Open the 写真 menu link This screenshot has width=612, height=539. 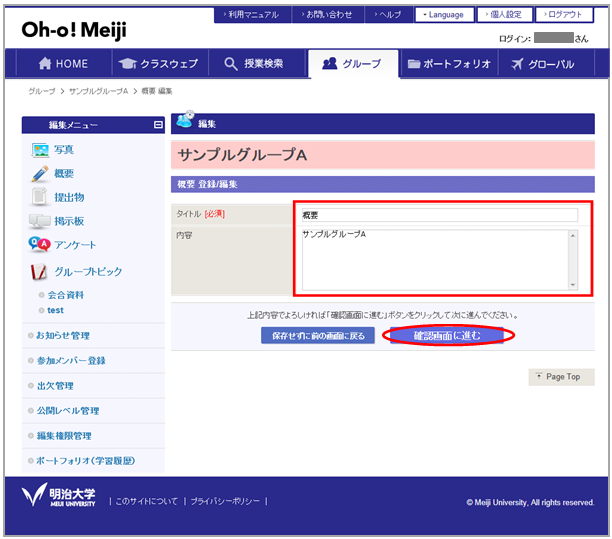click(64, 150)
